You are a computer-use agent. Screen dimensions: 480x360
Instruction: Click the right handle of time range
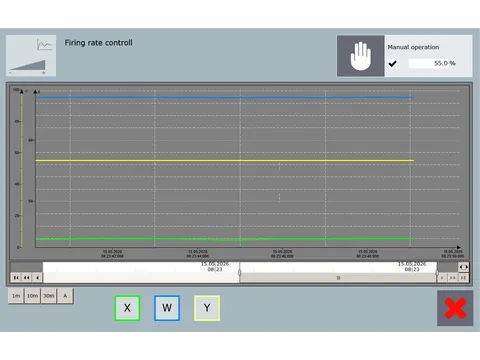(437, 273)
